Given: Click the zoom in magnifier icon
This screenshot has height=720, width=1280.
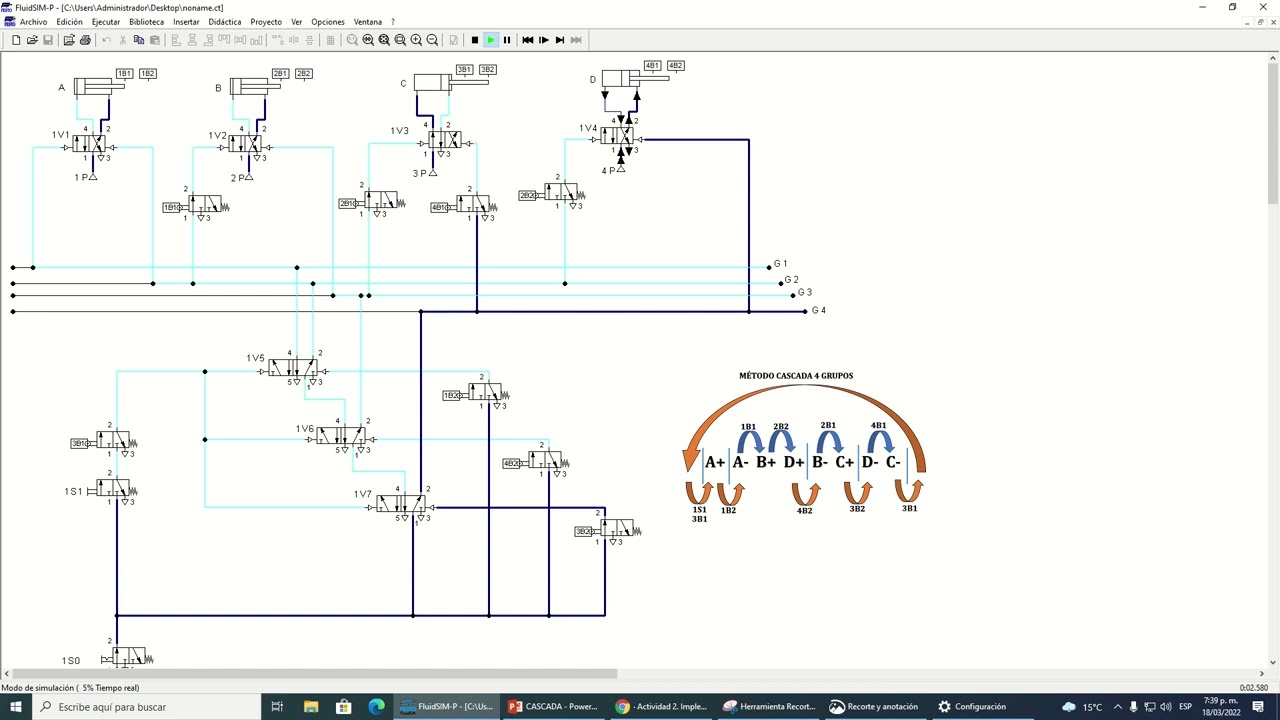Looking at the screenshot, I should [417, 40].
